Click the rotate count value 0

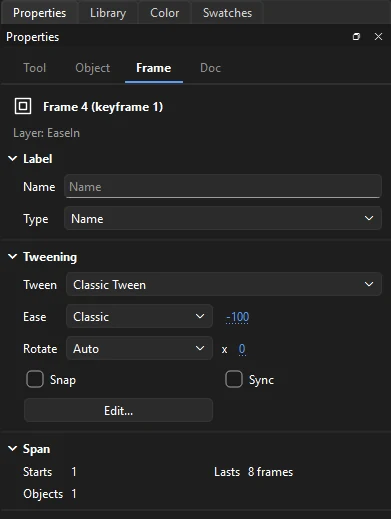coord(242,349)
